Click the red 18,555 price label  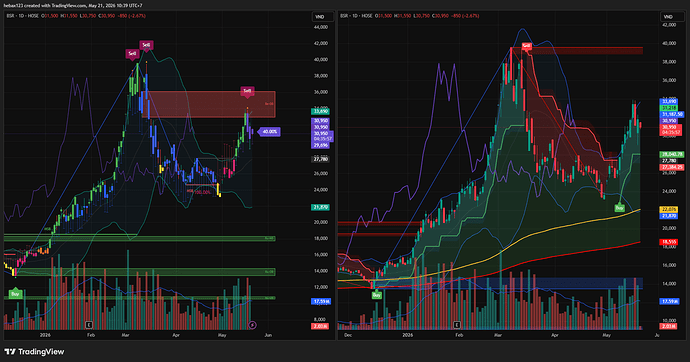click(668, 242)
